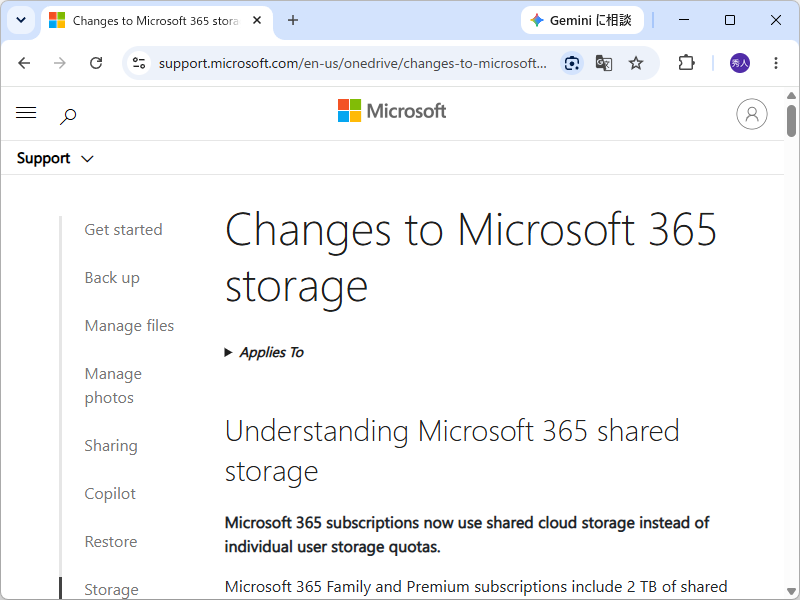Open the translate page icon
This screenshot has height=600, width=800.
pos(604,63)
